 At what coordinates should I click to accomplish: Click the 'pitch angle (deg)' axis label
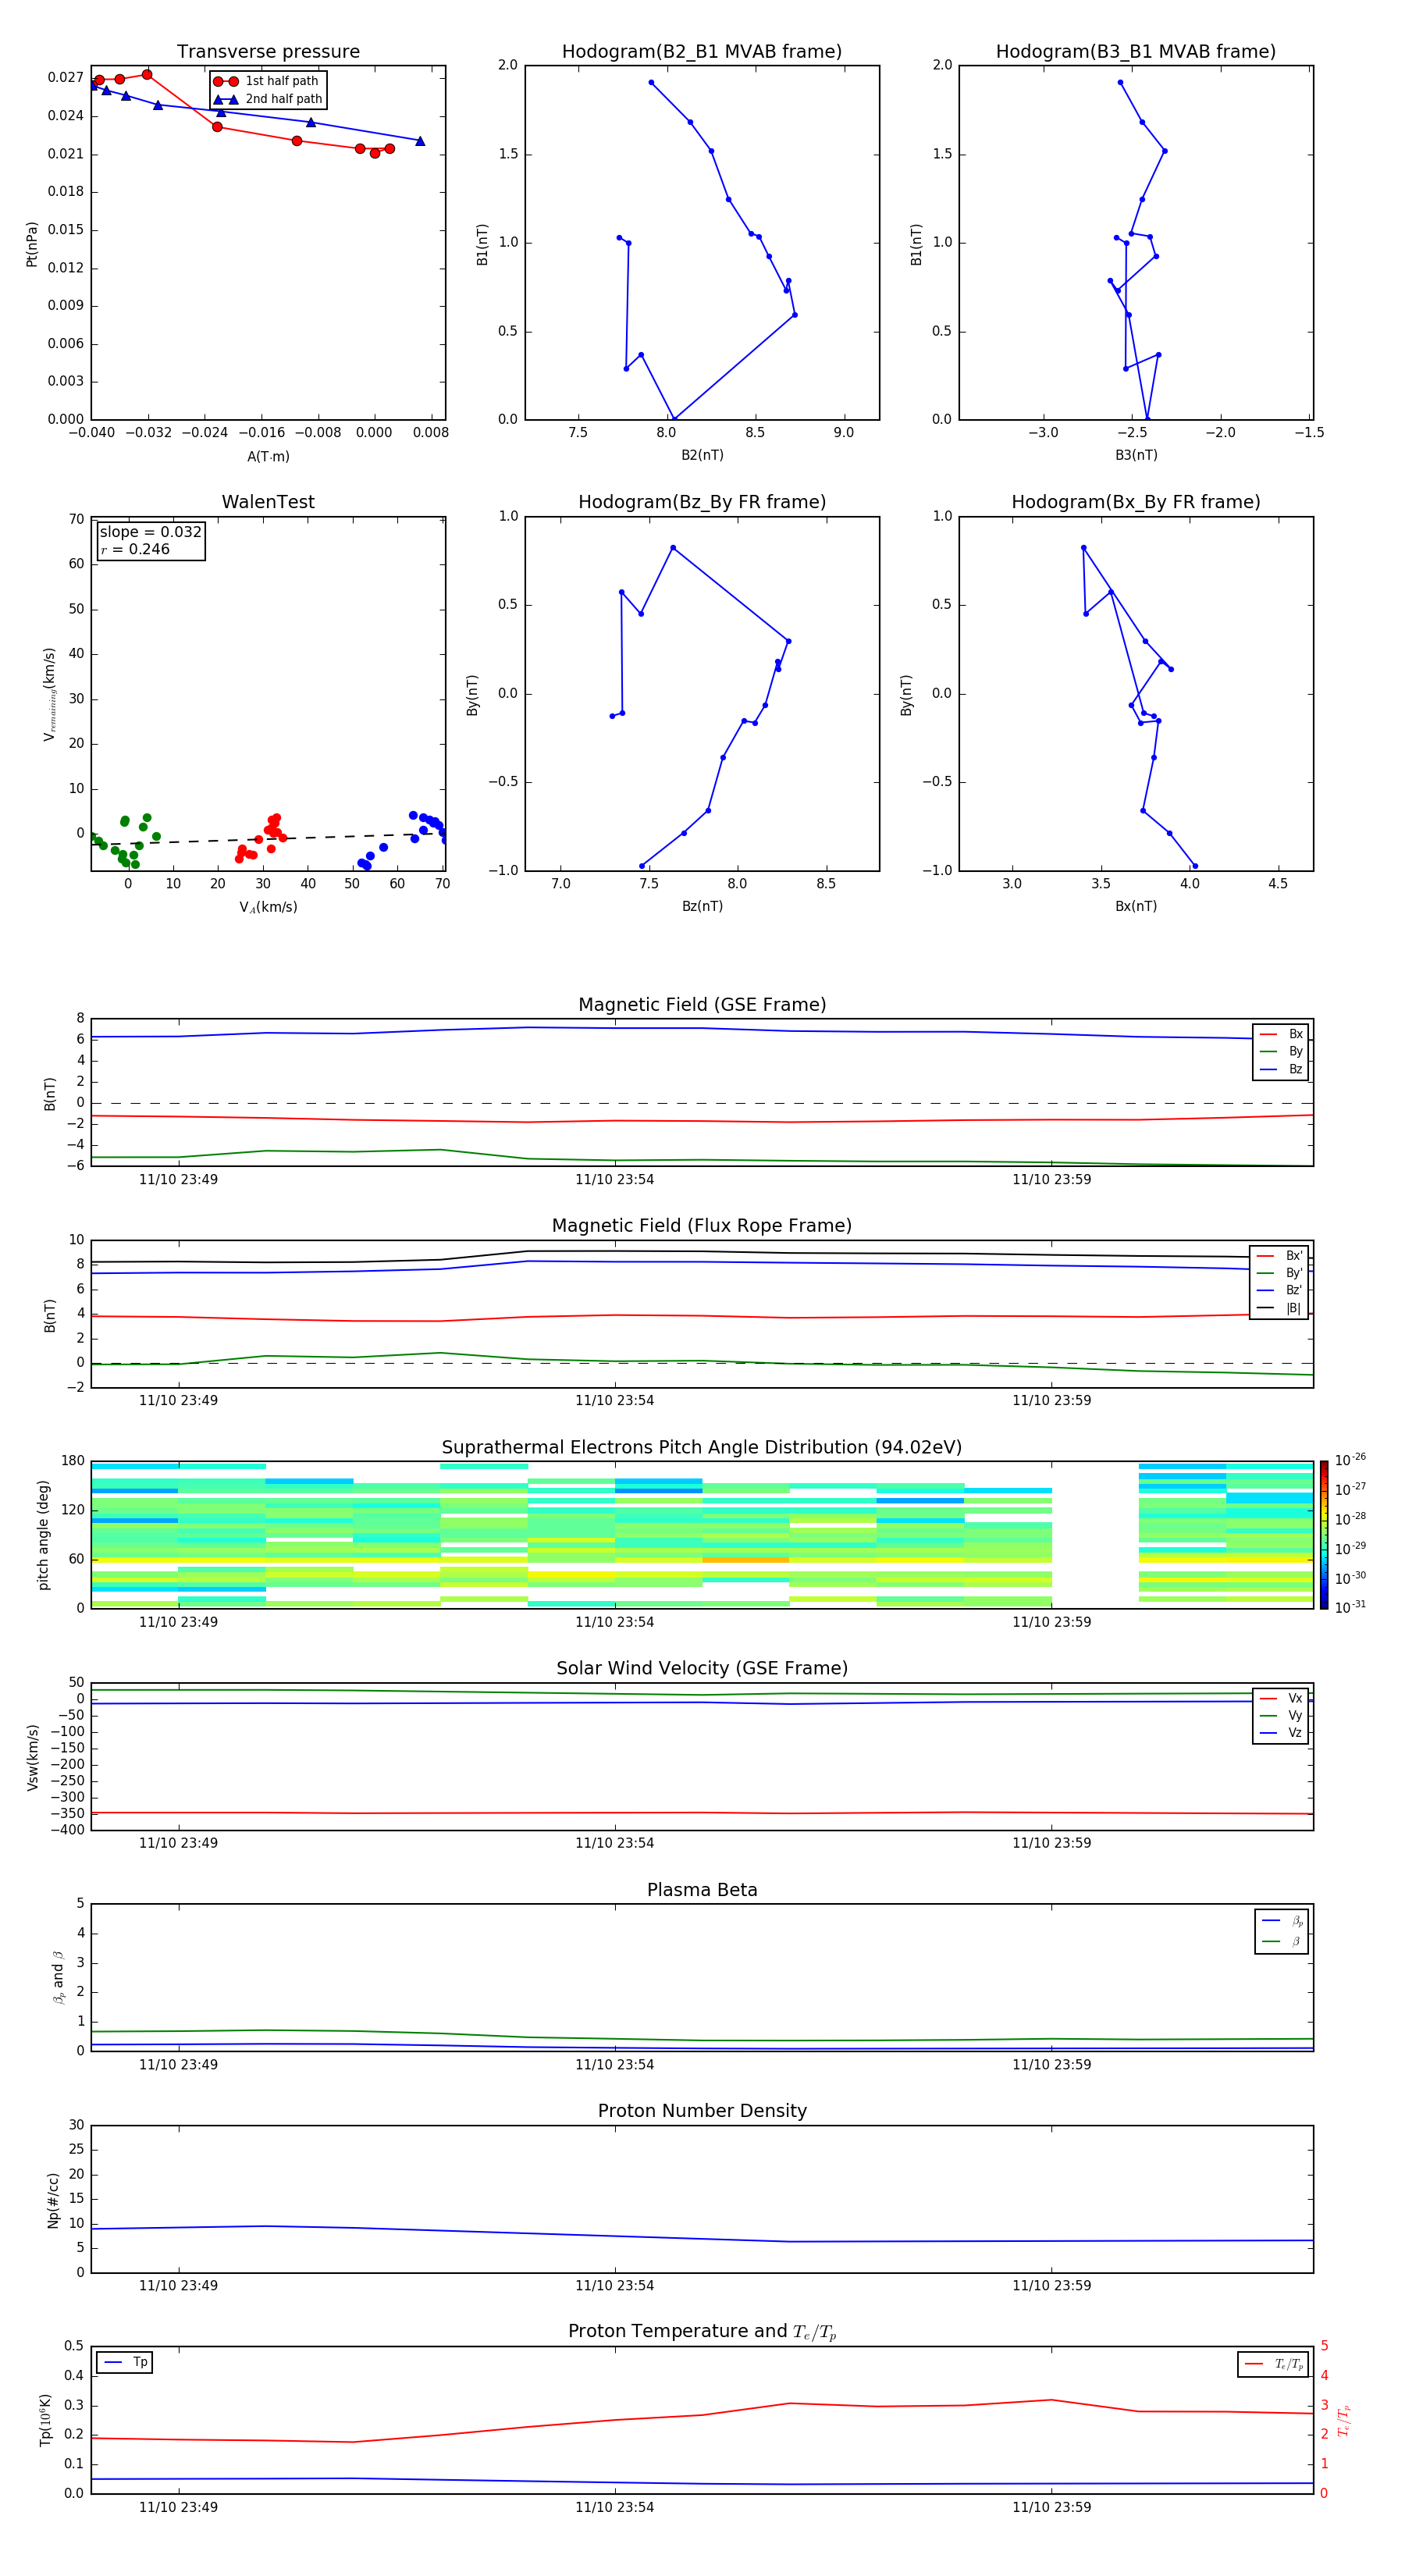tap(44, 1535)
